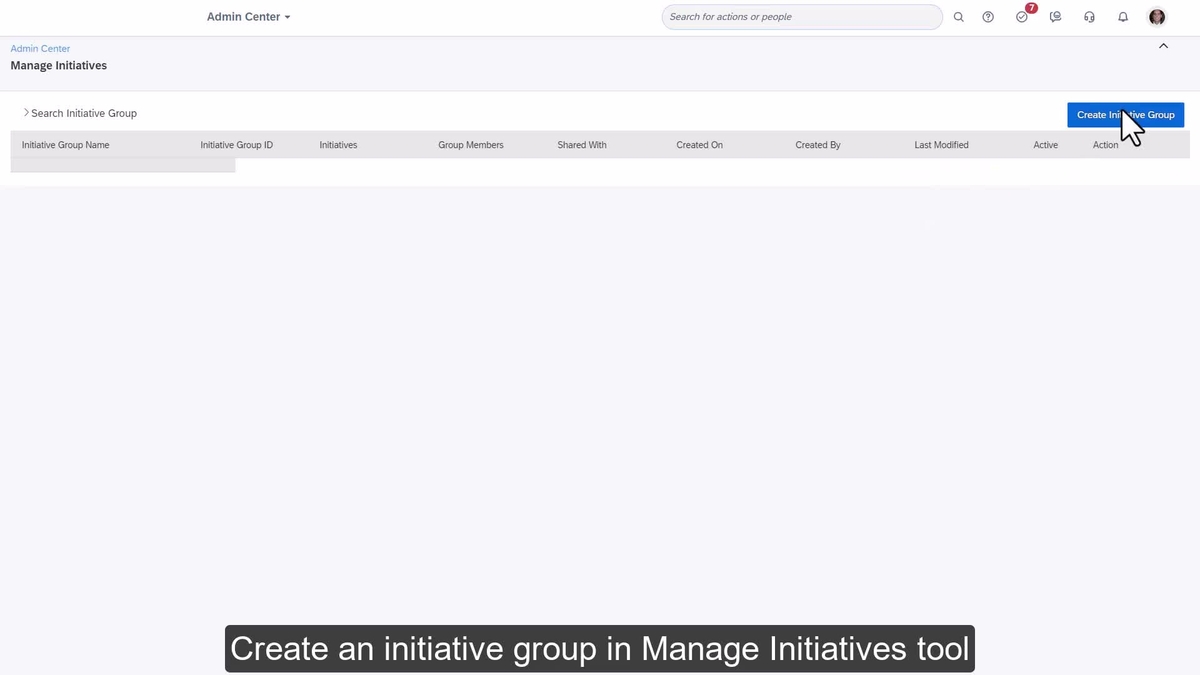Select the empty first table row
The image size is (1200, 675).
122,165
